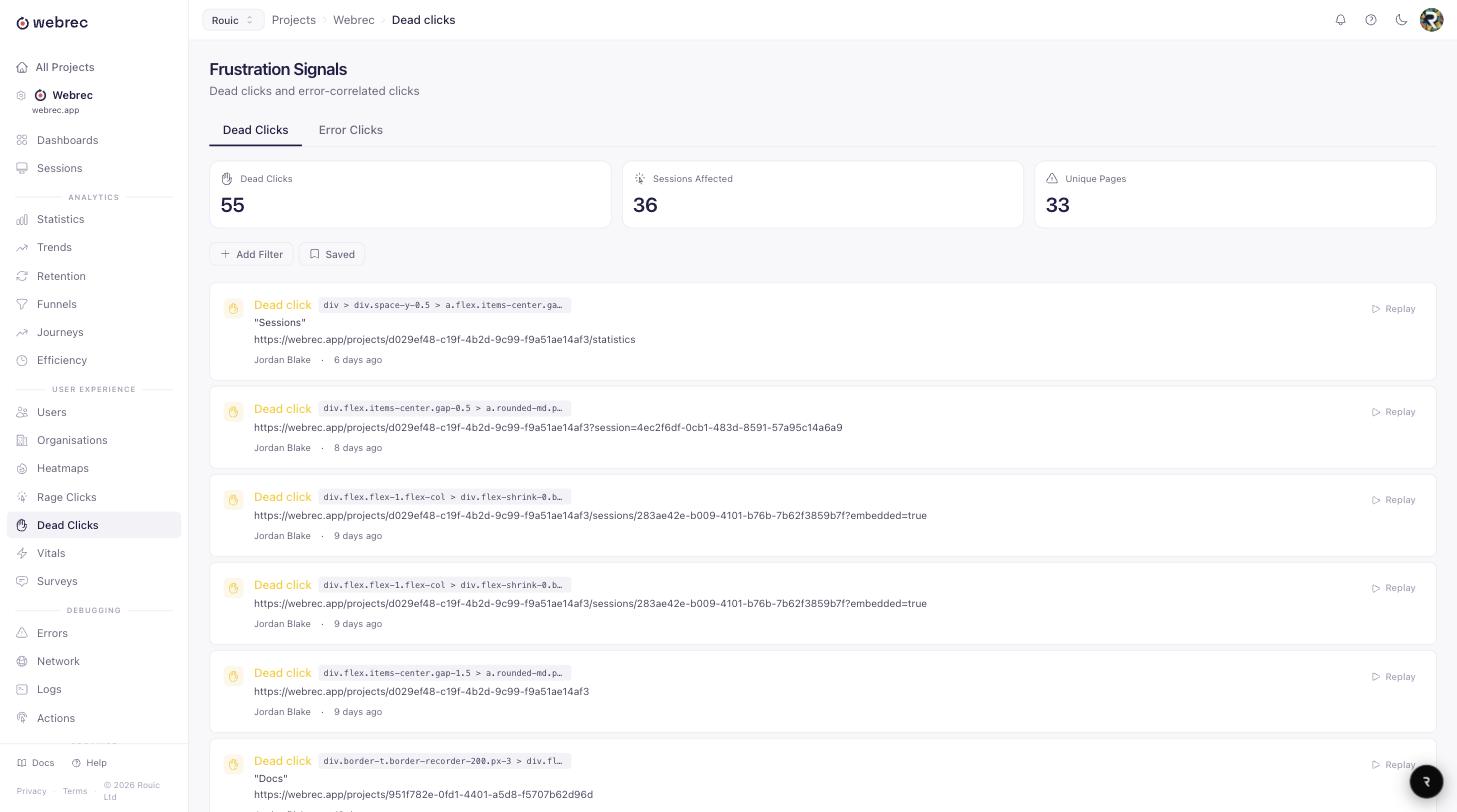Click the selector div.border-t.border-recorder-200 chip
The height and width of the screenshot is (812, 1457).
pyautogui.click(x=445, y=761)
